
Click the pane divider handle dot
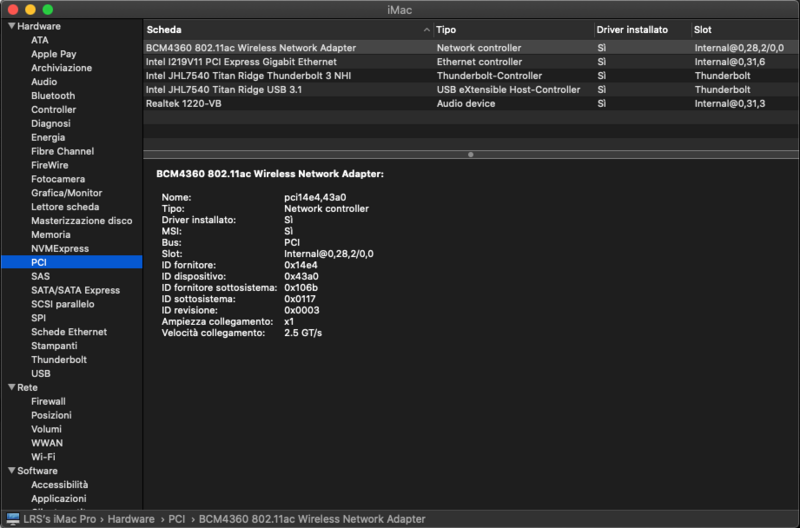(471, 155)
